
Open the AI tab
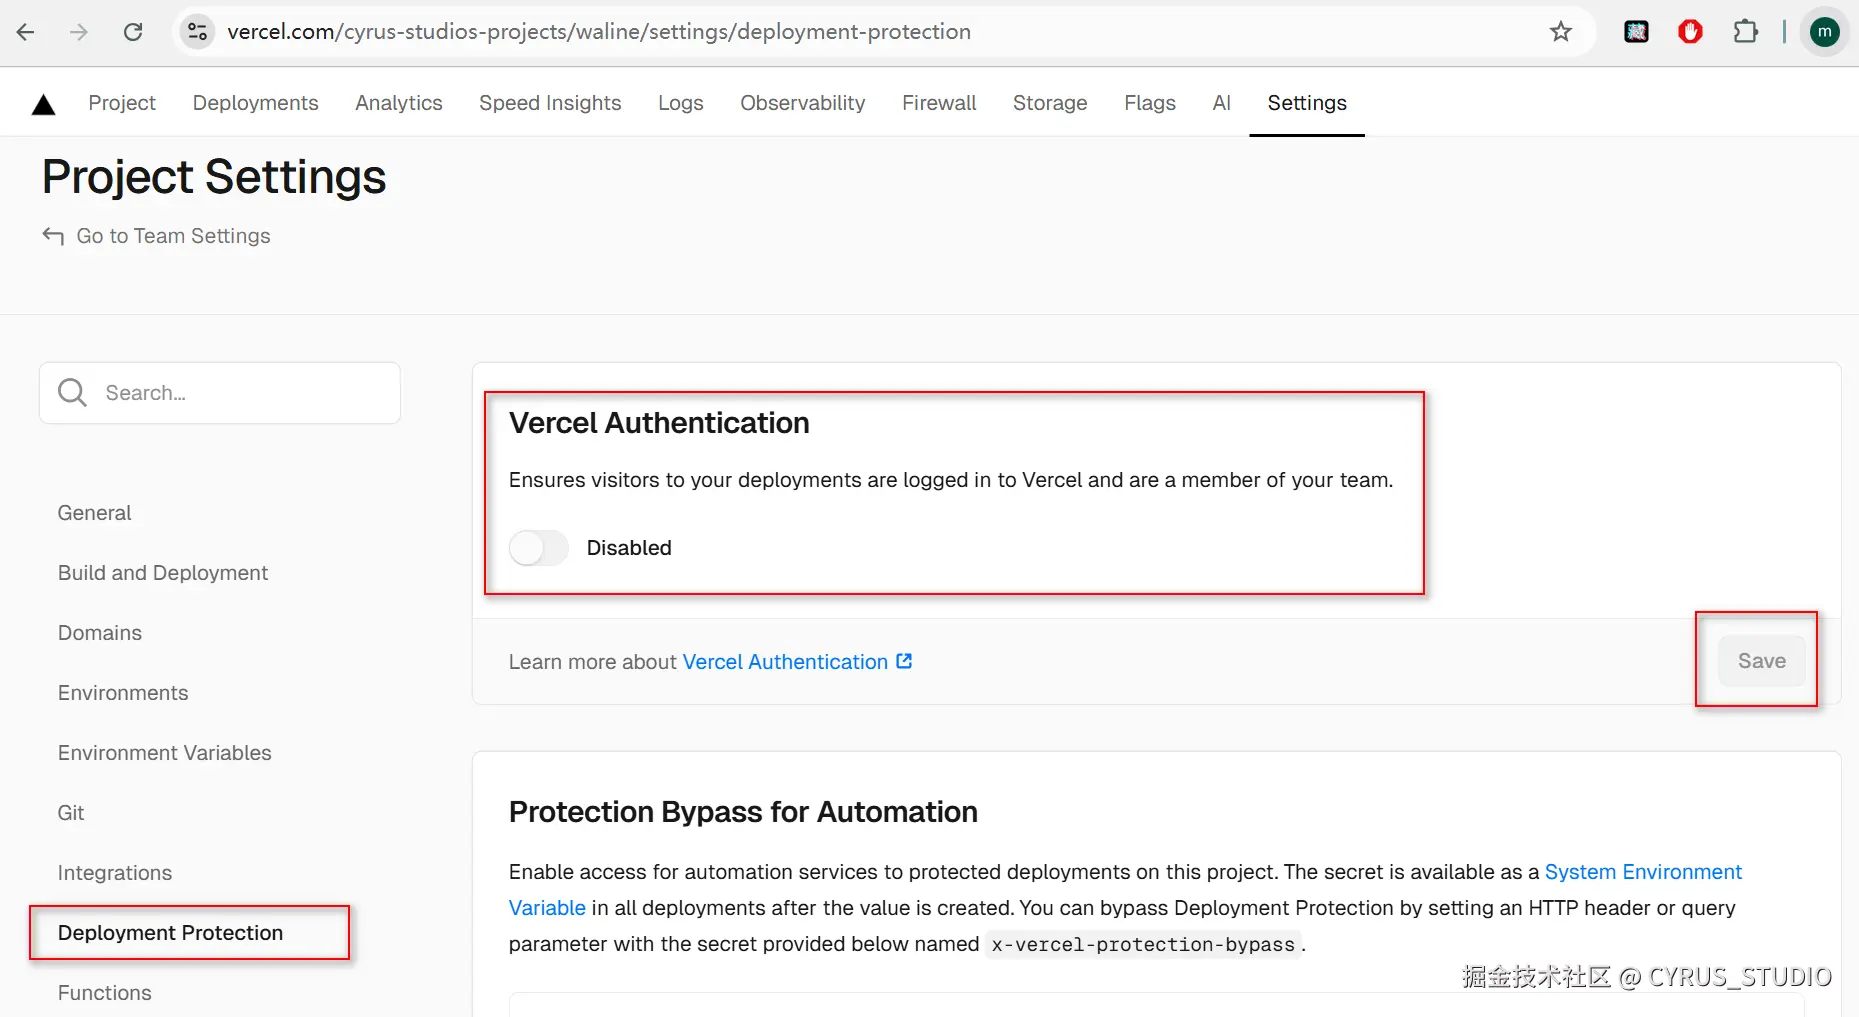click(x=1222, y=103)
